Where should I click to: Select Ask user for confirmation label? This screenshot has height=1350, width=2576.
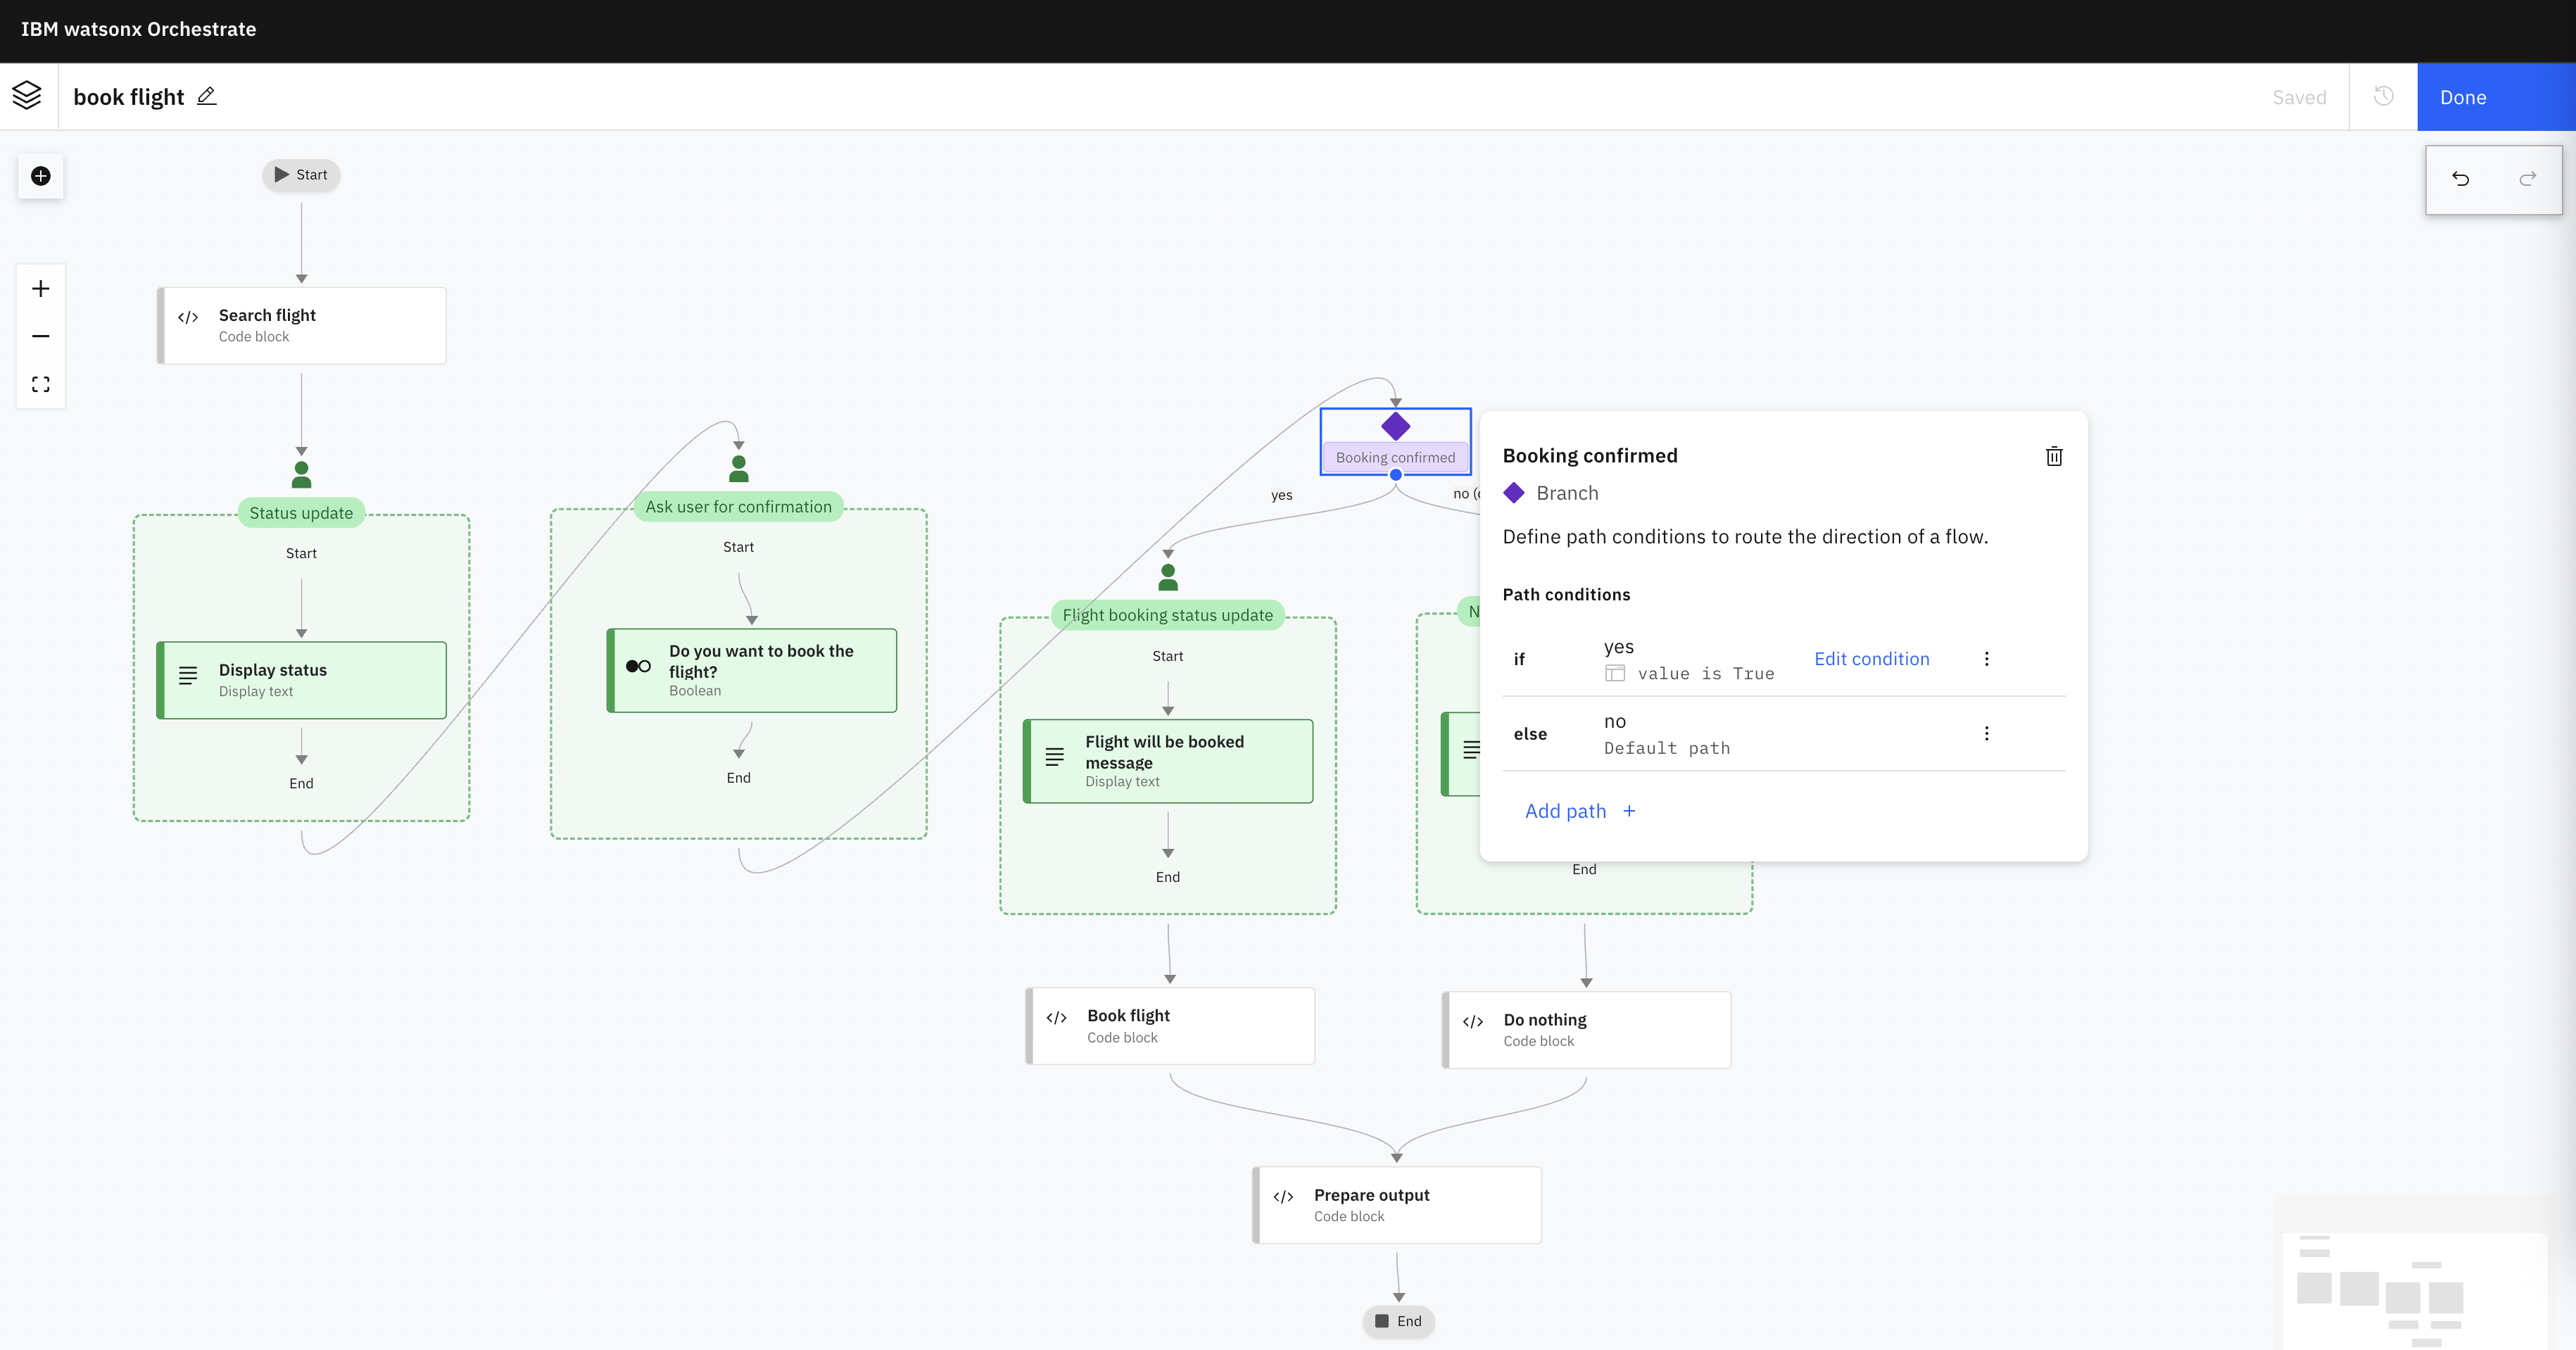(x=739, y=507)
